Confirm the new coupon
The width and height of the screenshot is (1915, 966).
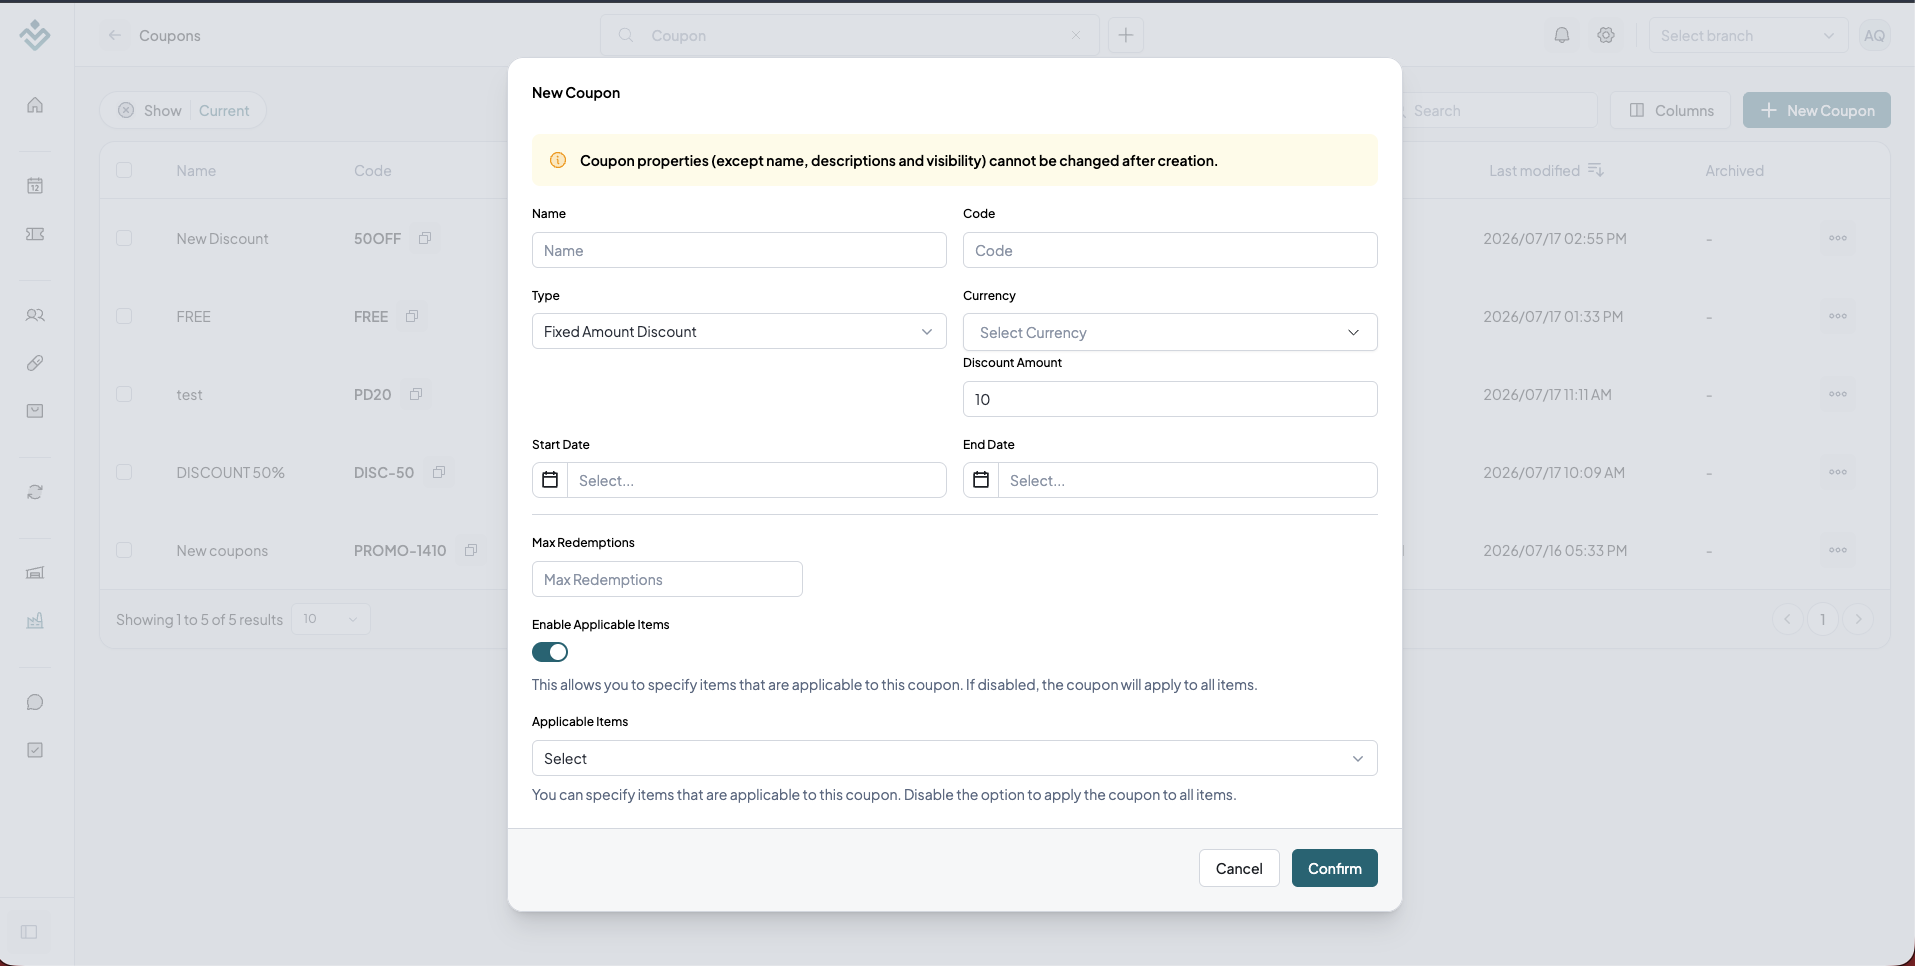(1335, 868)
